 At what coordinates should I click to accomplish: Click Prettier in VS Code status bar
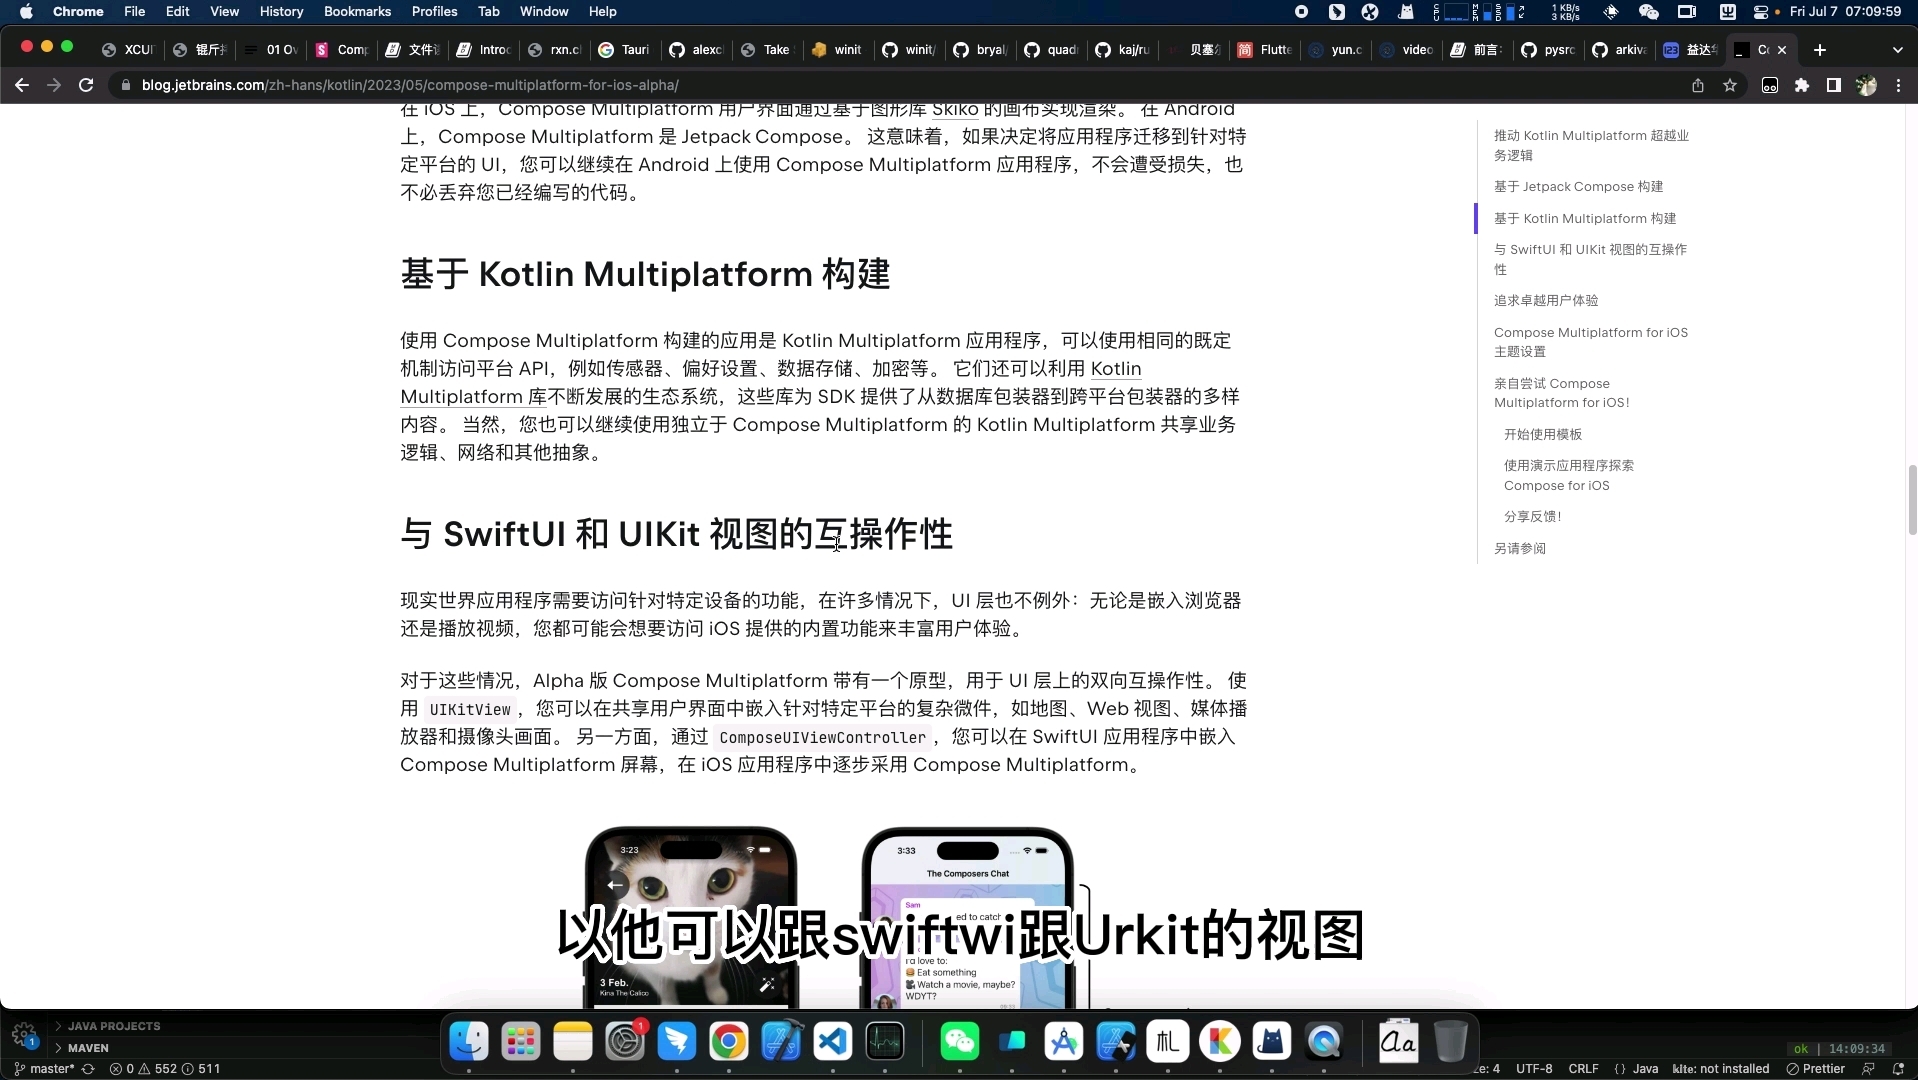[x=1815, y=1069]
